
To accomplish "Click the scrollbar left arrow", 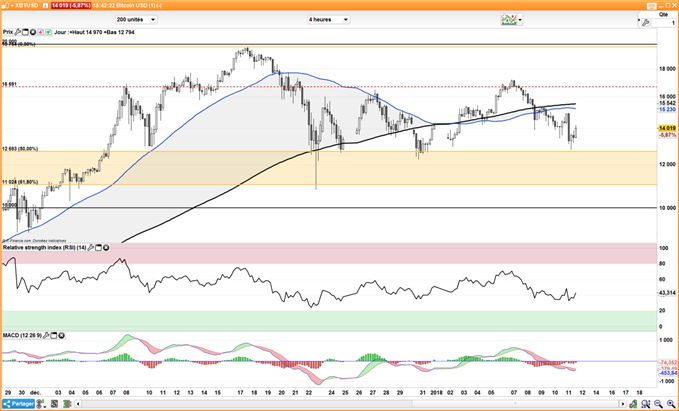I will (x=78, y=404).
